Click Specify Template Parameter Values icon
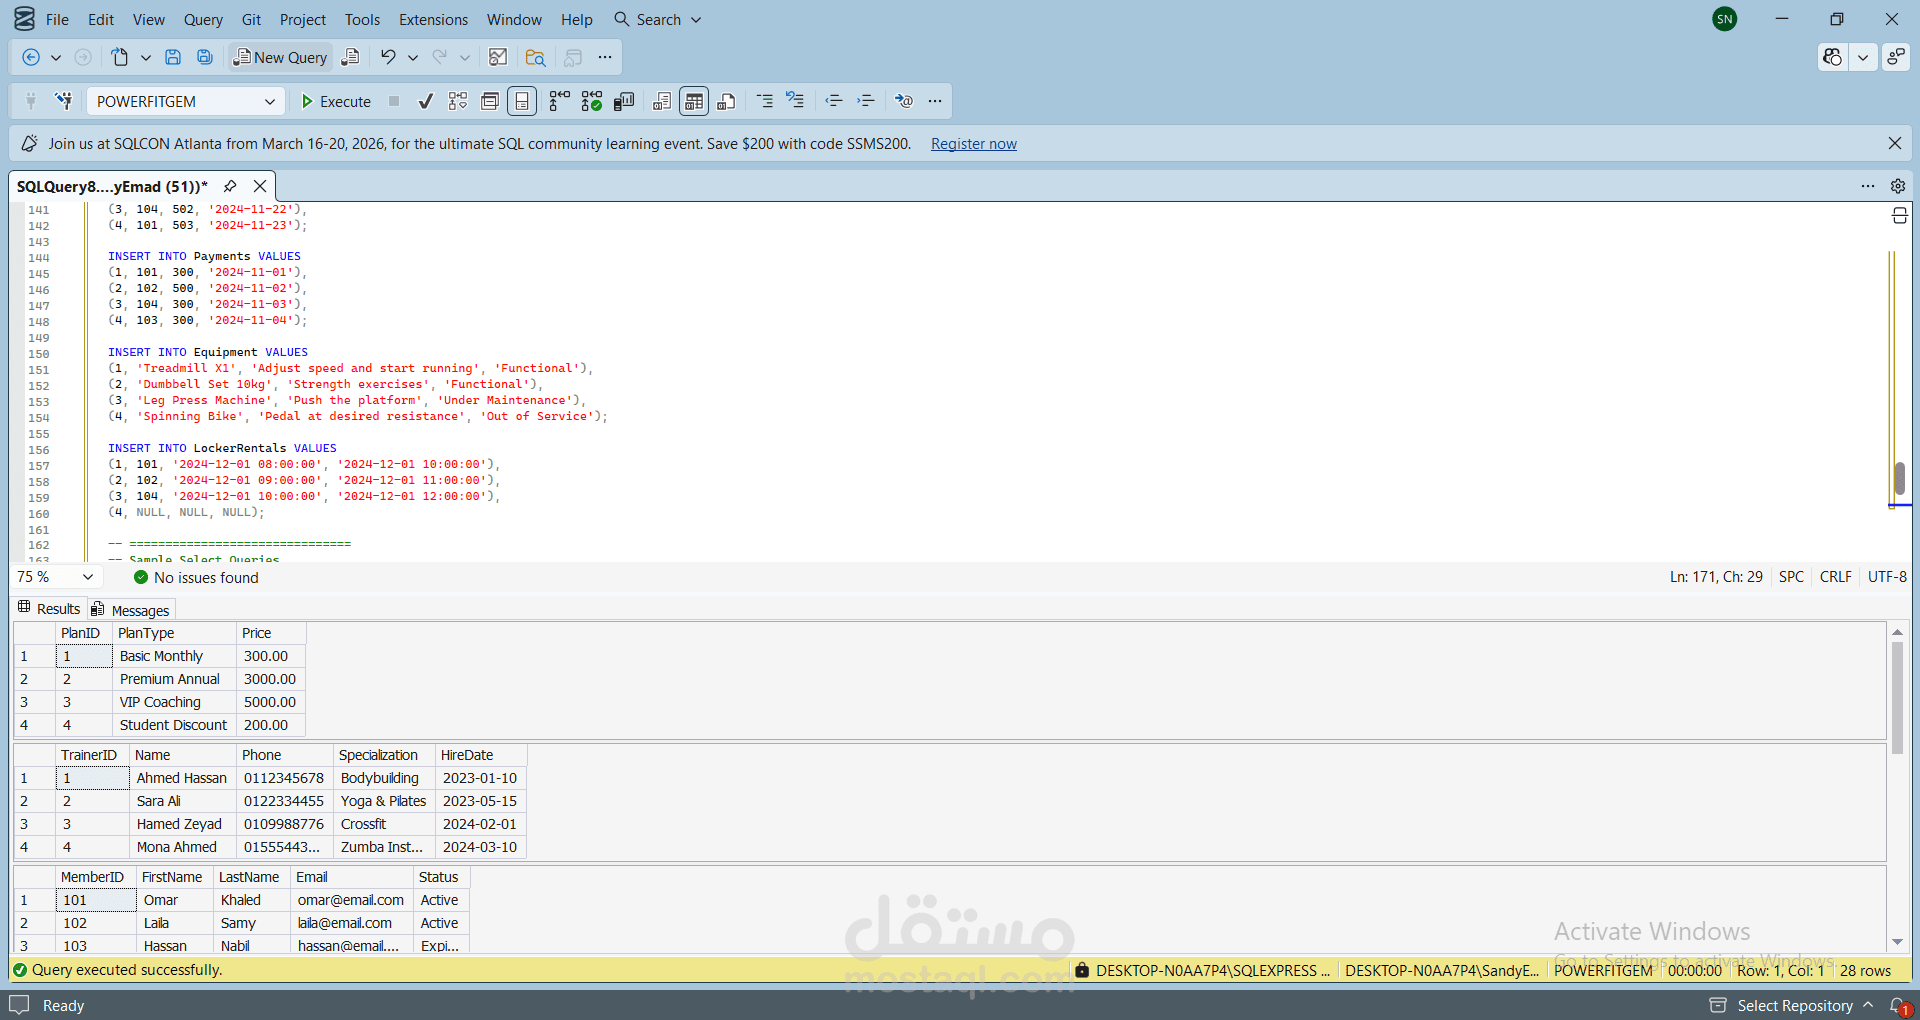 [904, 101]
